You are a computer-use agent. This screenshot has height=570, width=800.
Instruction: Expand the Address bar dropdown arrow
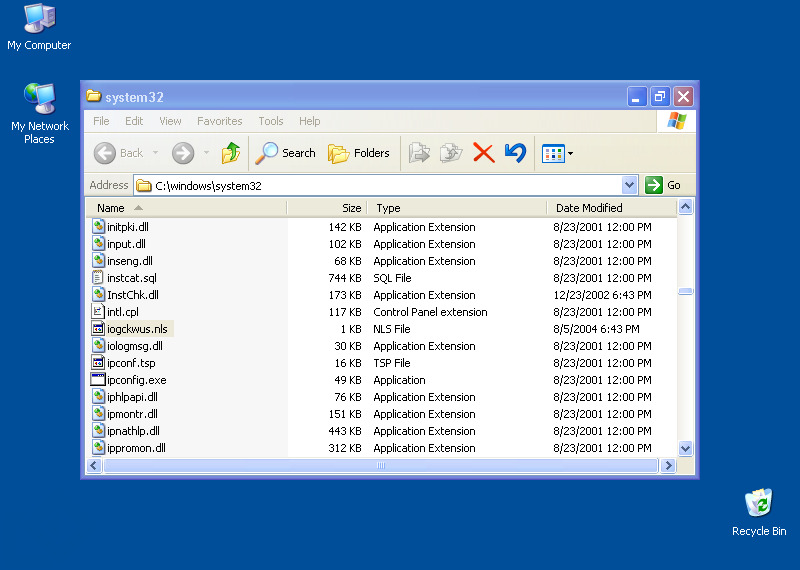pyautogui.click(x=629, y=185)
